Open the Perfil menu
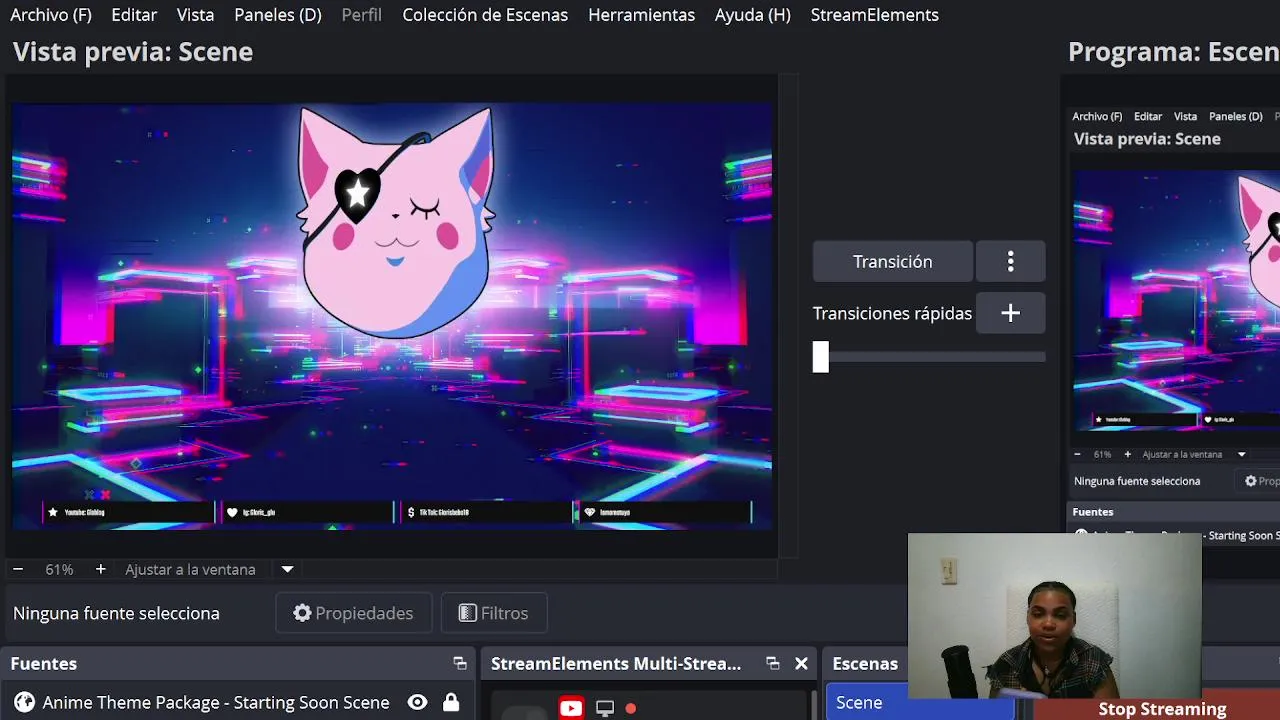Image resolution: width=1280 pixels, height=720 pixels. coord(361,15)
